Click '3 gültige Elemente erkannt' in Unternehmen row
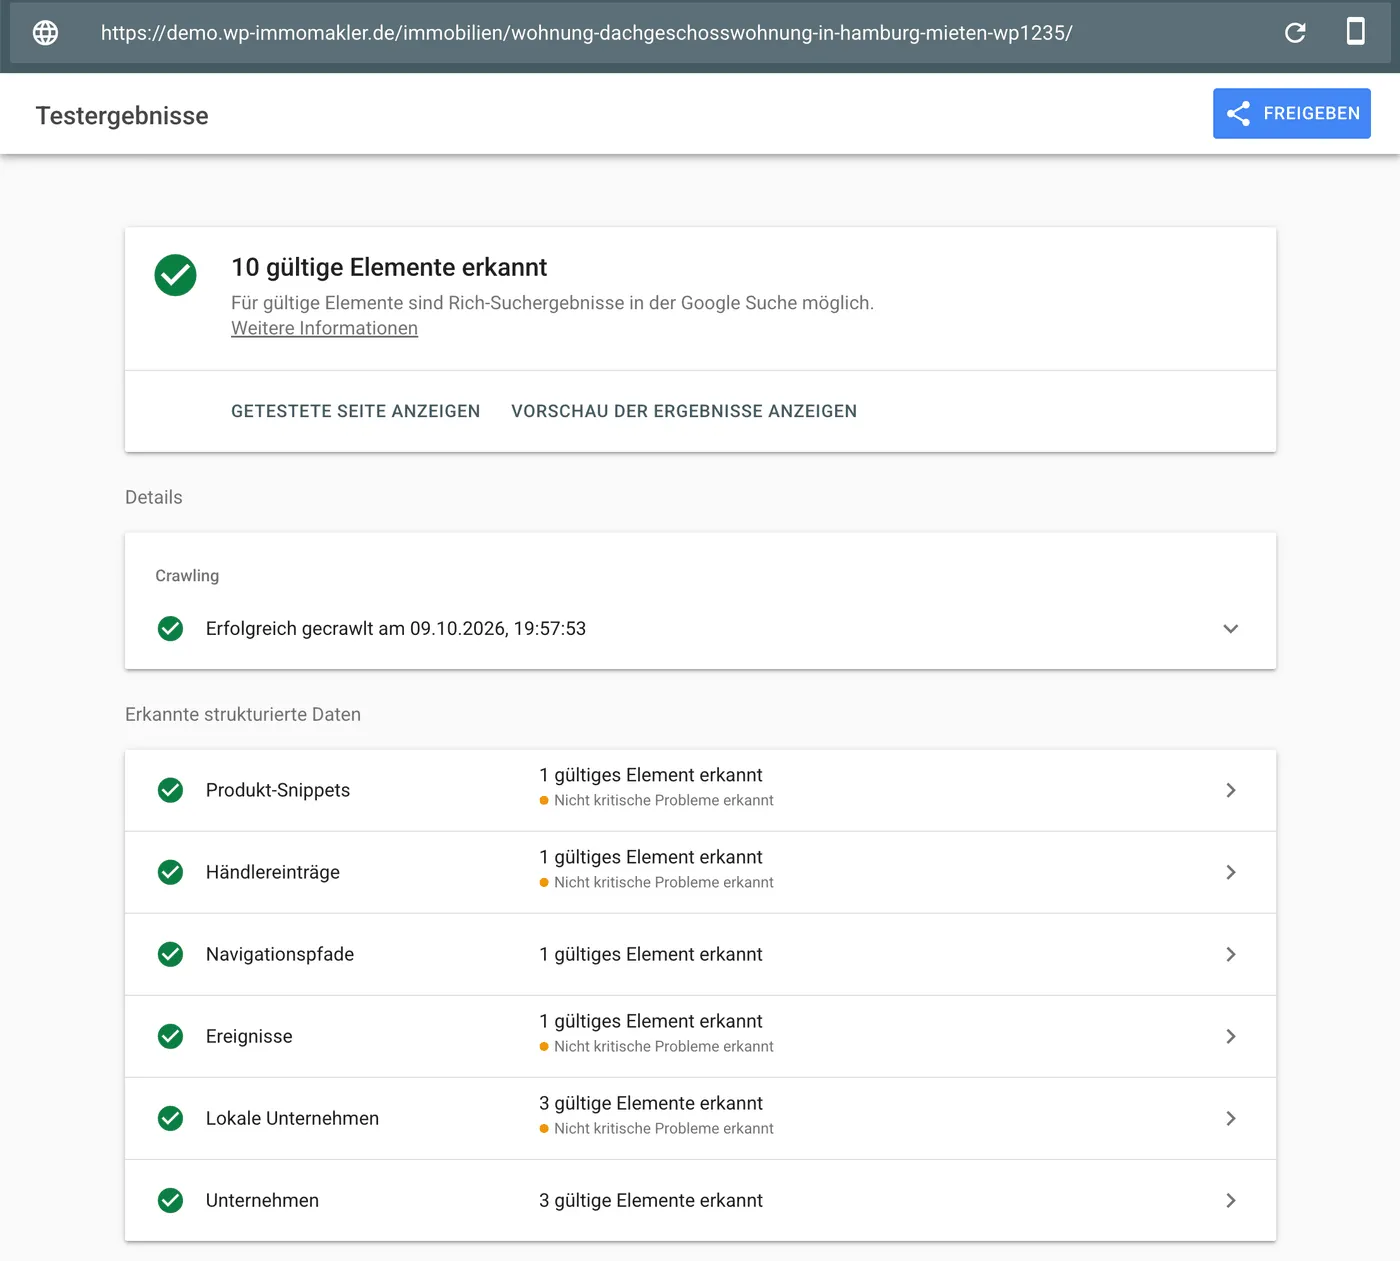Screen dimensions: 1400x1261 (x=651, y=1200)
